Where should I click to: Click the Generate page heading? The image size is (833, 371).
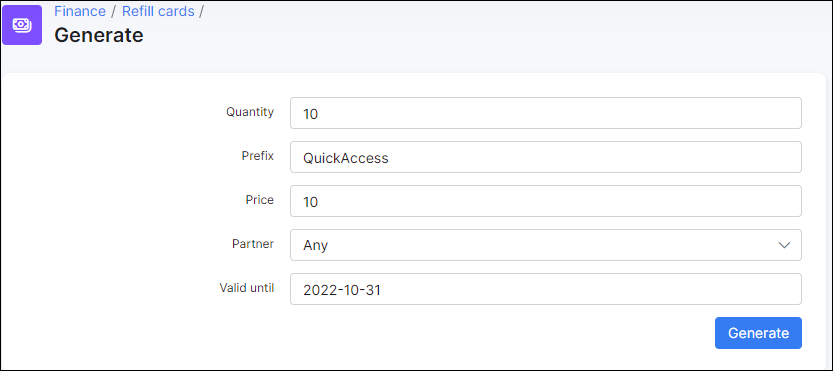tap(99, 35)
